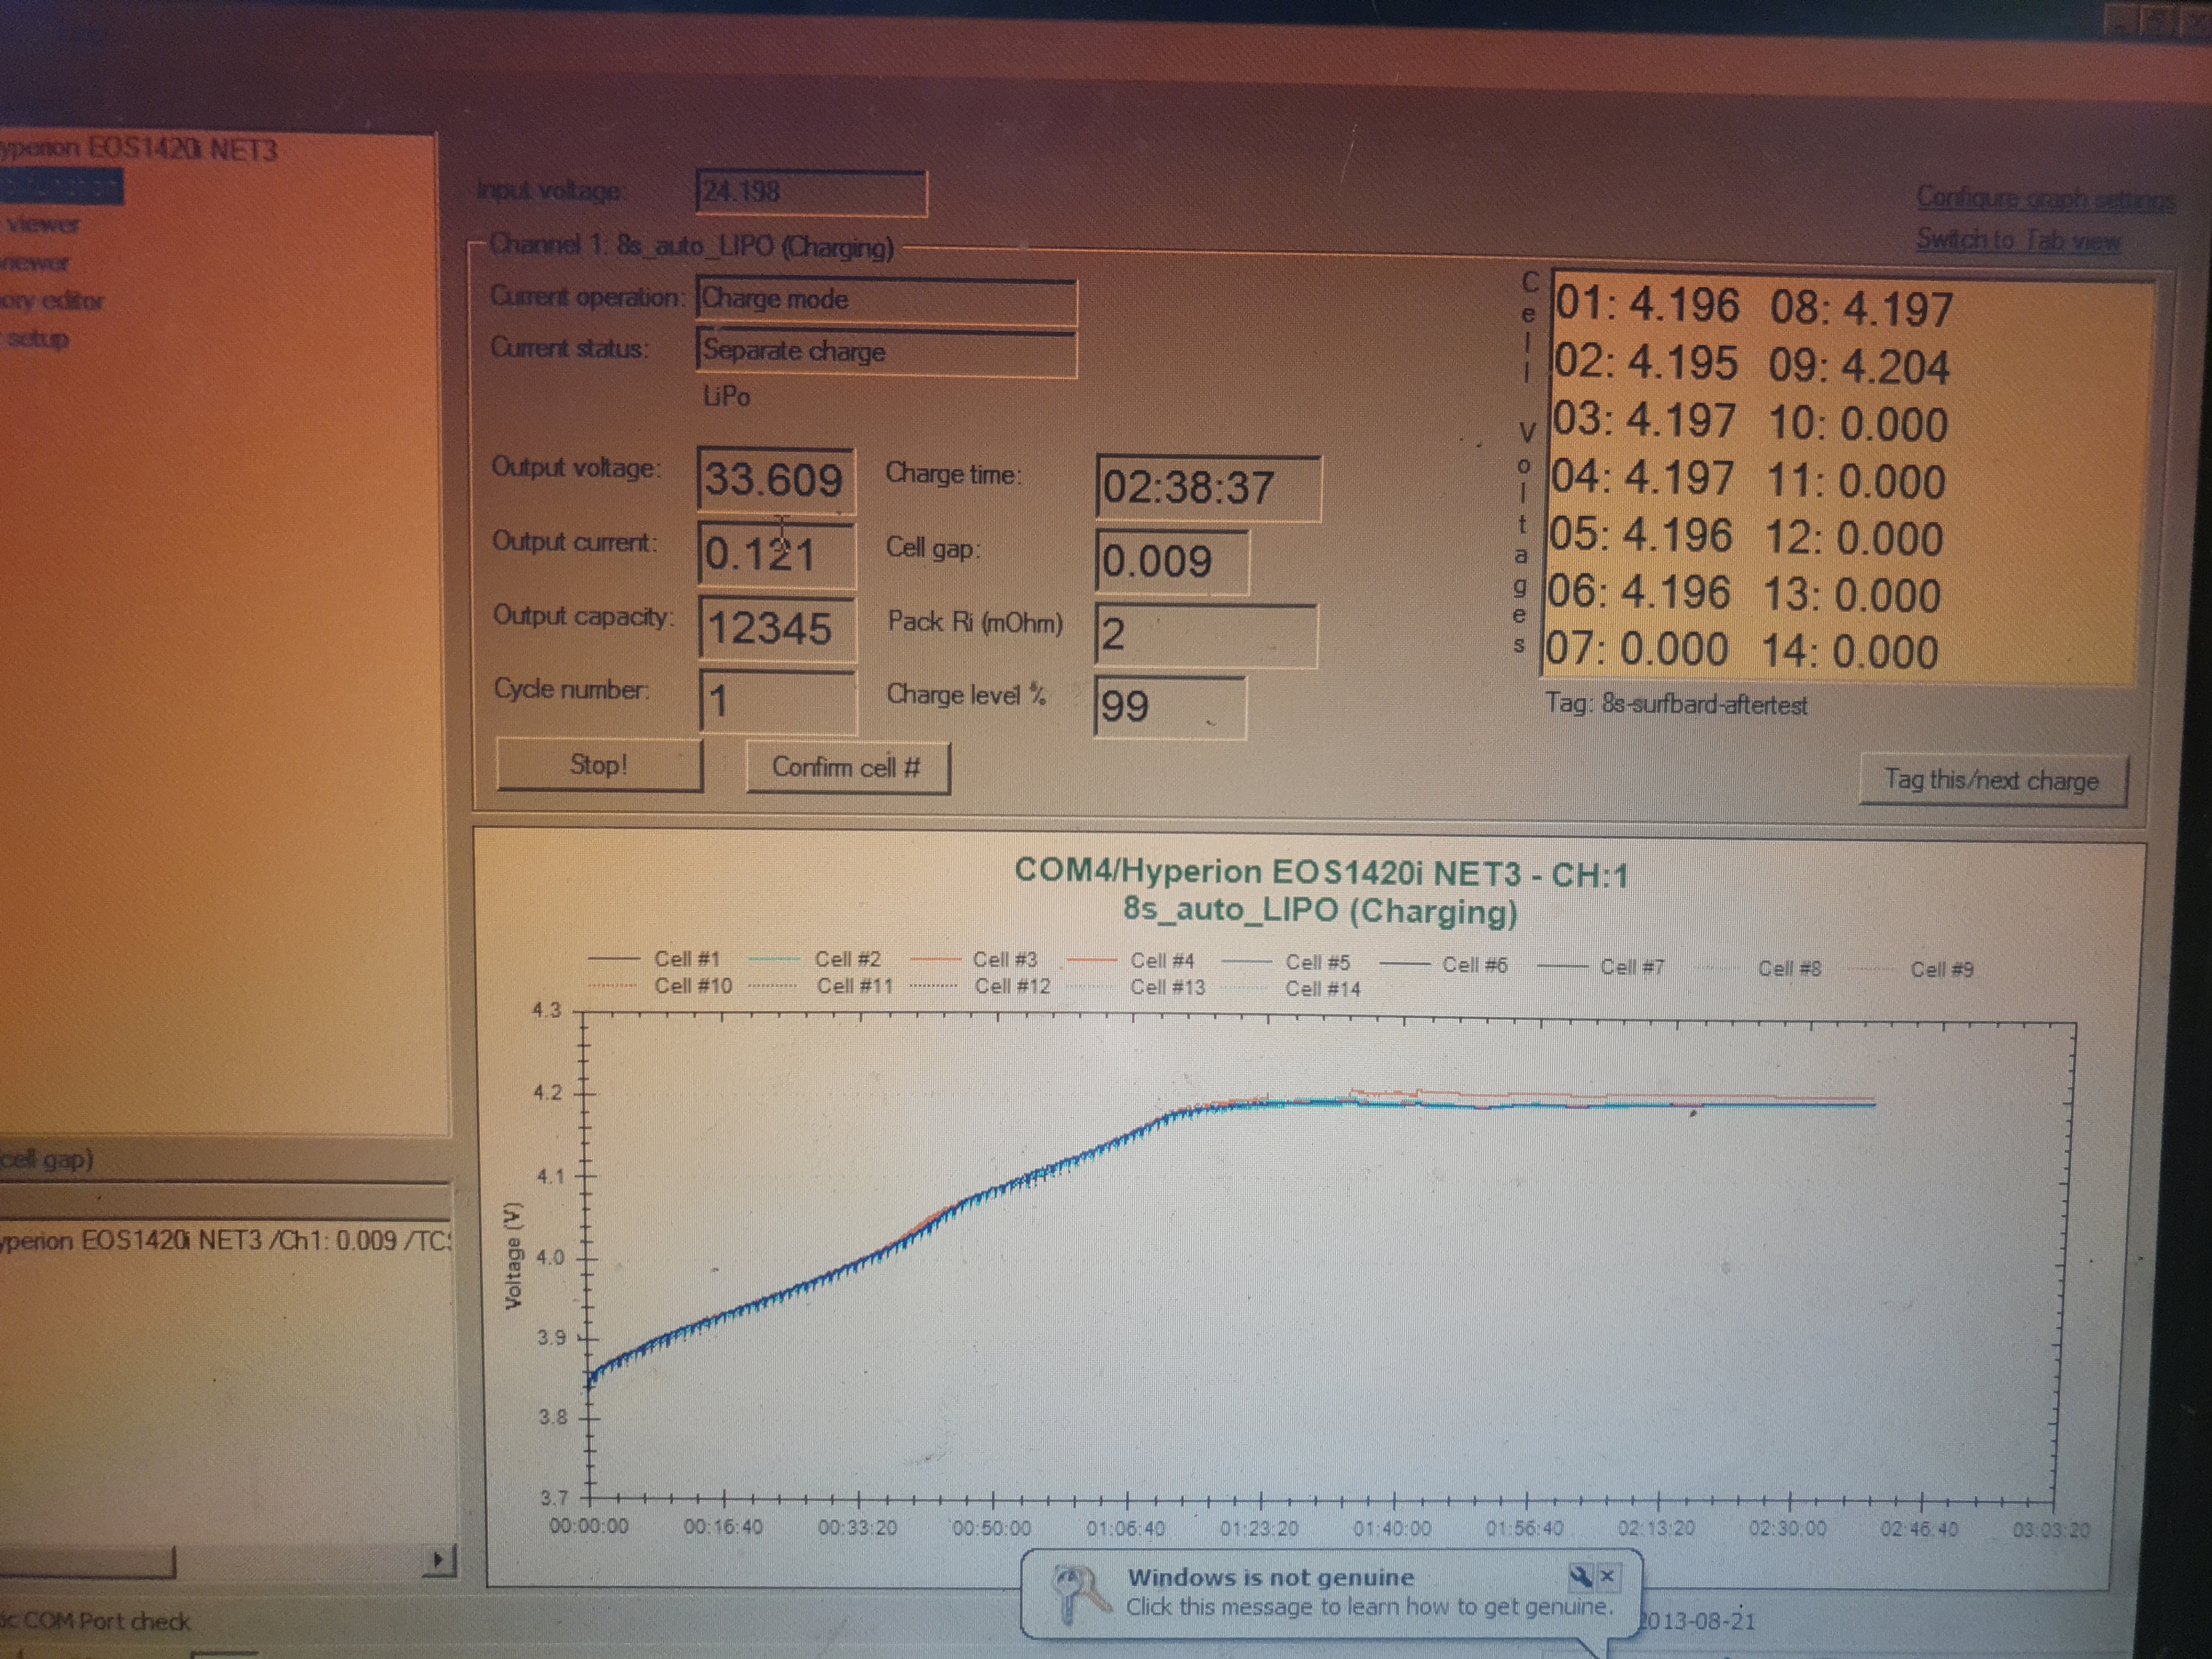
Task: Click the Cell #9 legend entry
Action: click(x=1941, y=969)
